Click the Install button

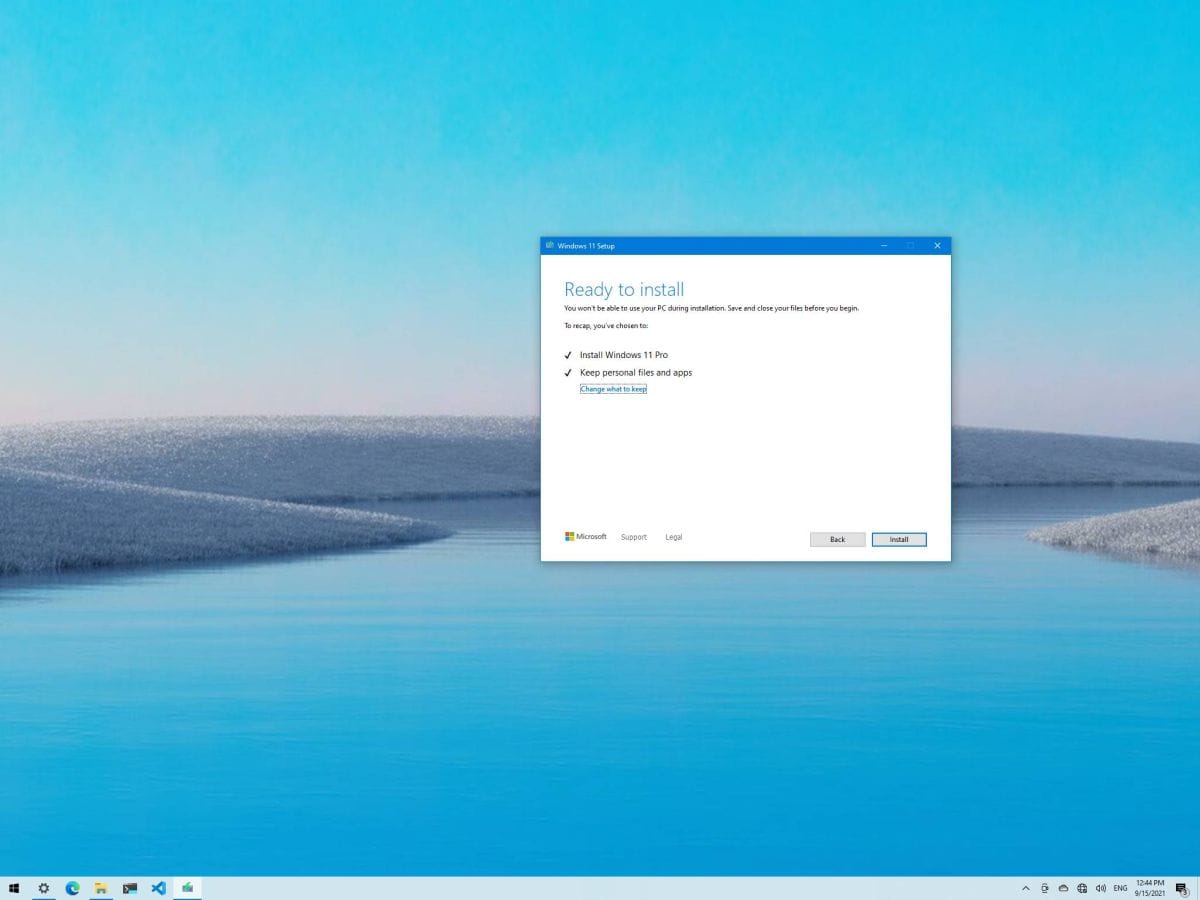[899, 539]
